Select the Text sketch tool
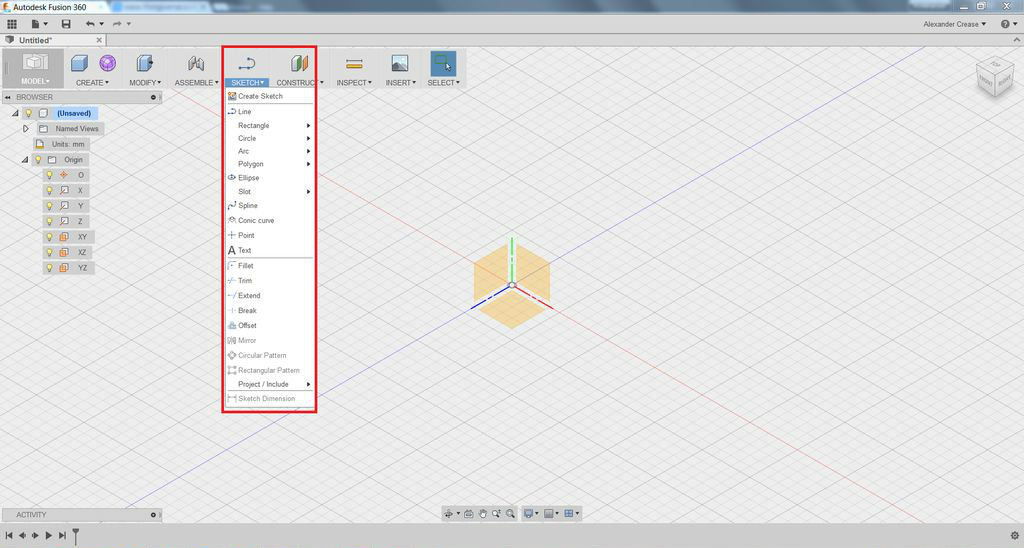 coord(269,250)
